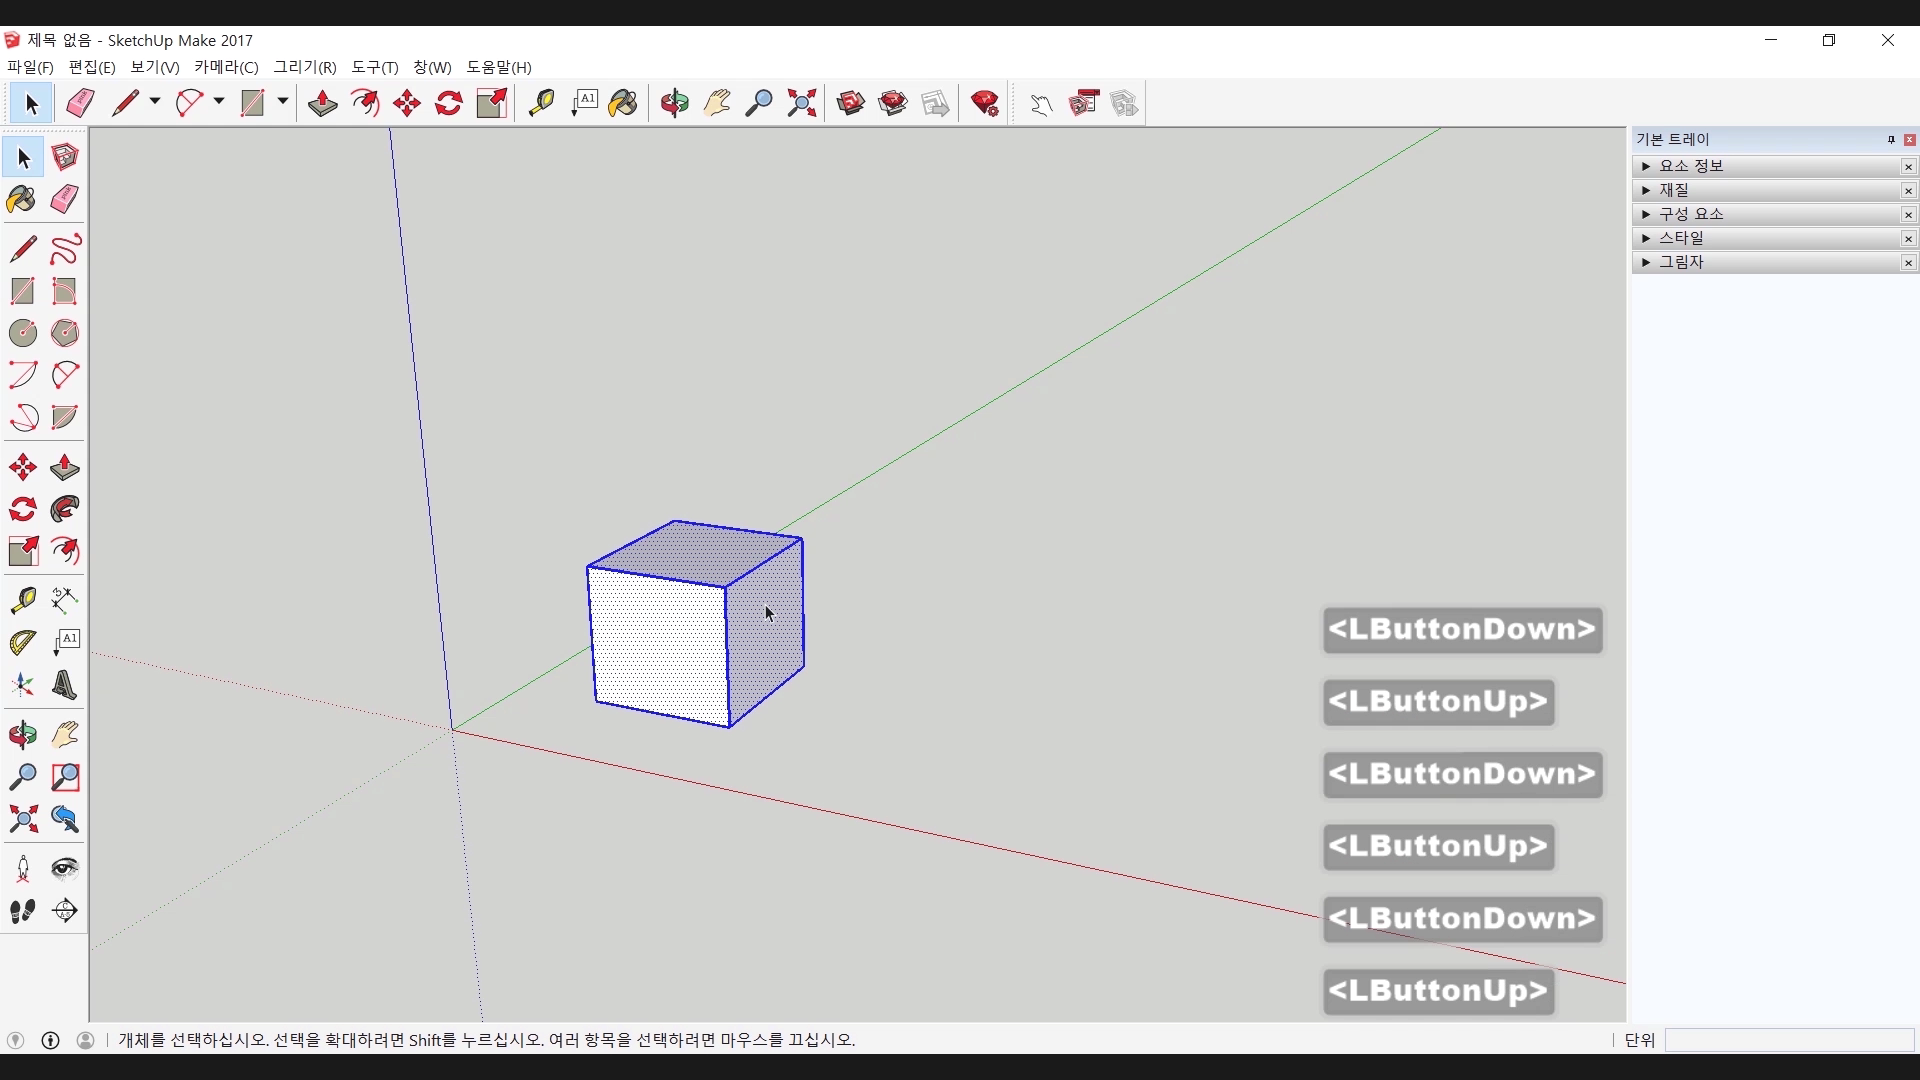Select the Section Plane tool
Screen dimensions: 1920x1080
(65, 911)
